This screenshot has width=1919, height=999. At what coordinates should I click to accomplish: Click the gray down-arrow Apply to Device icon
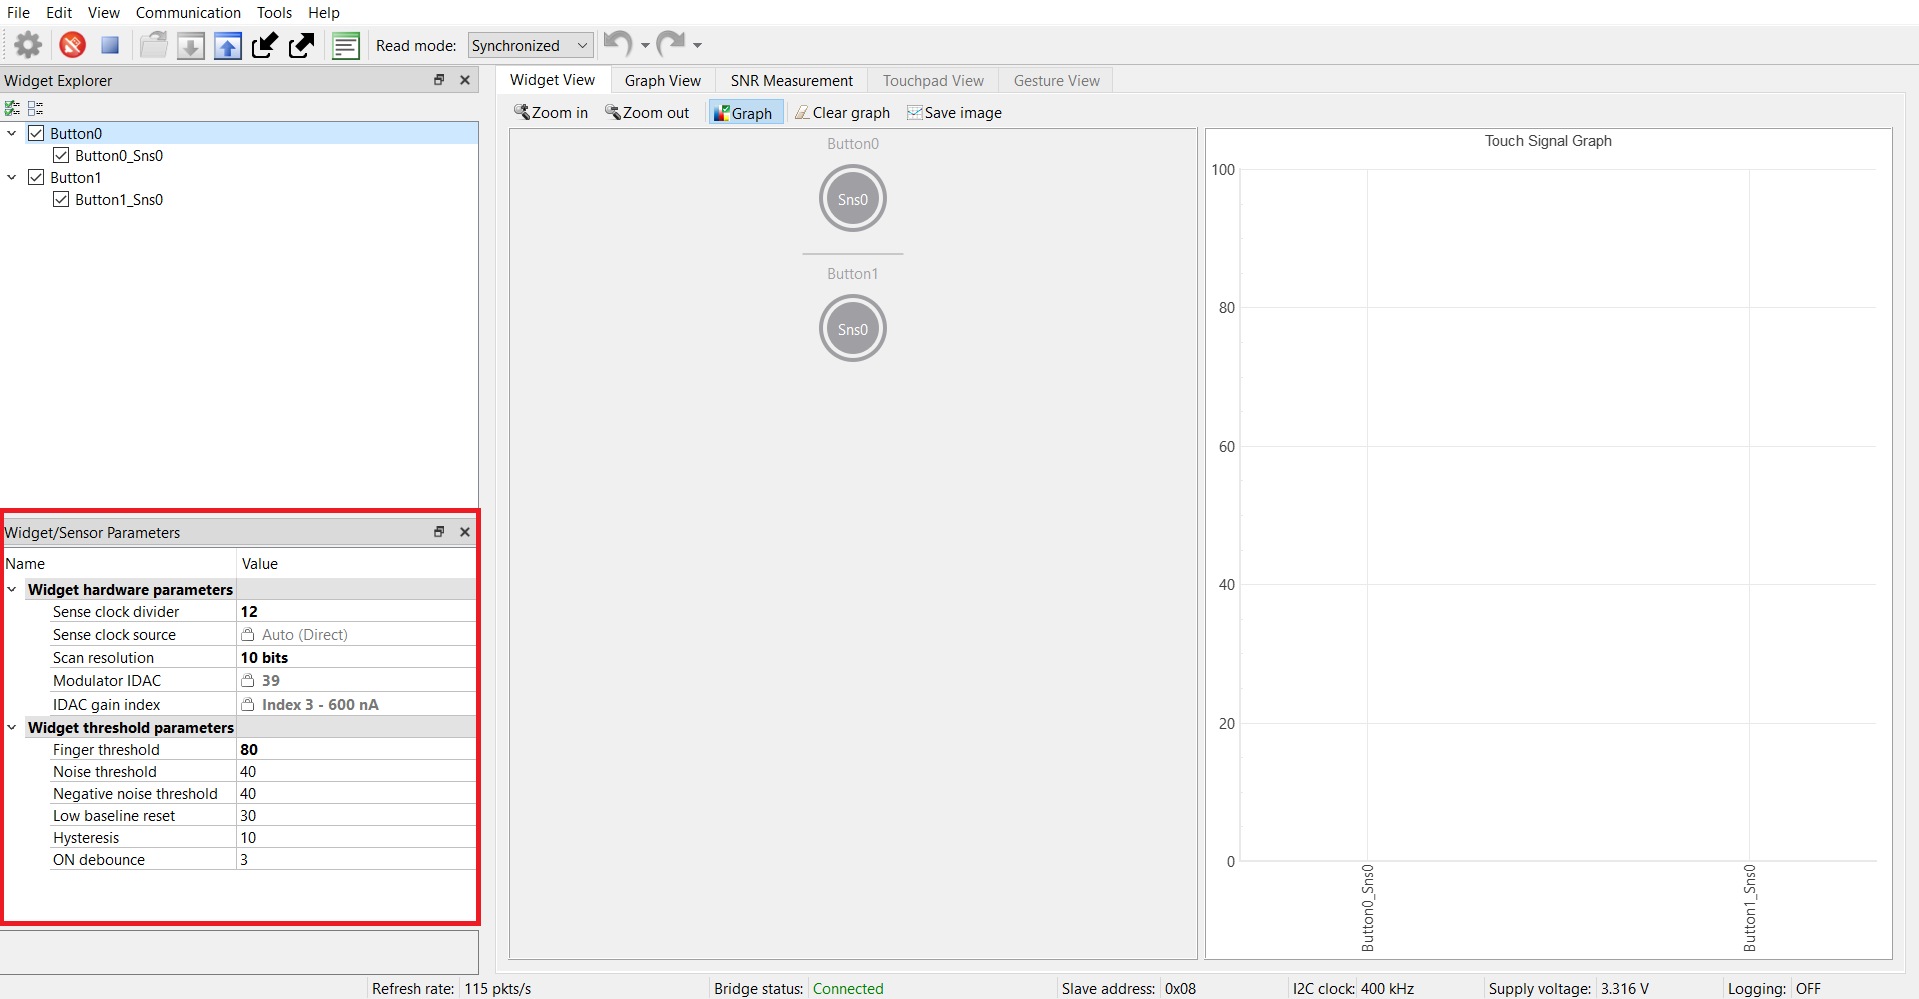click(x=191, y=45)
